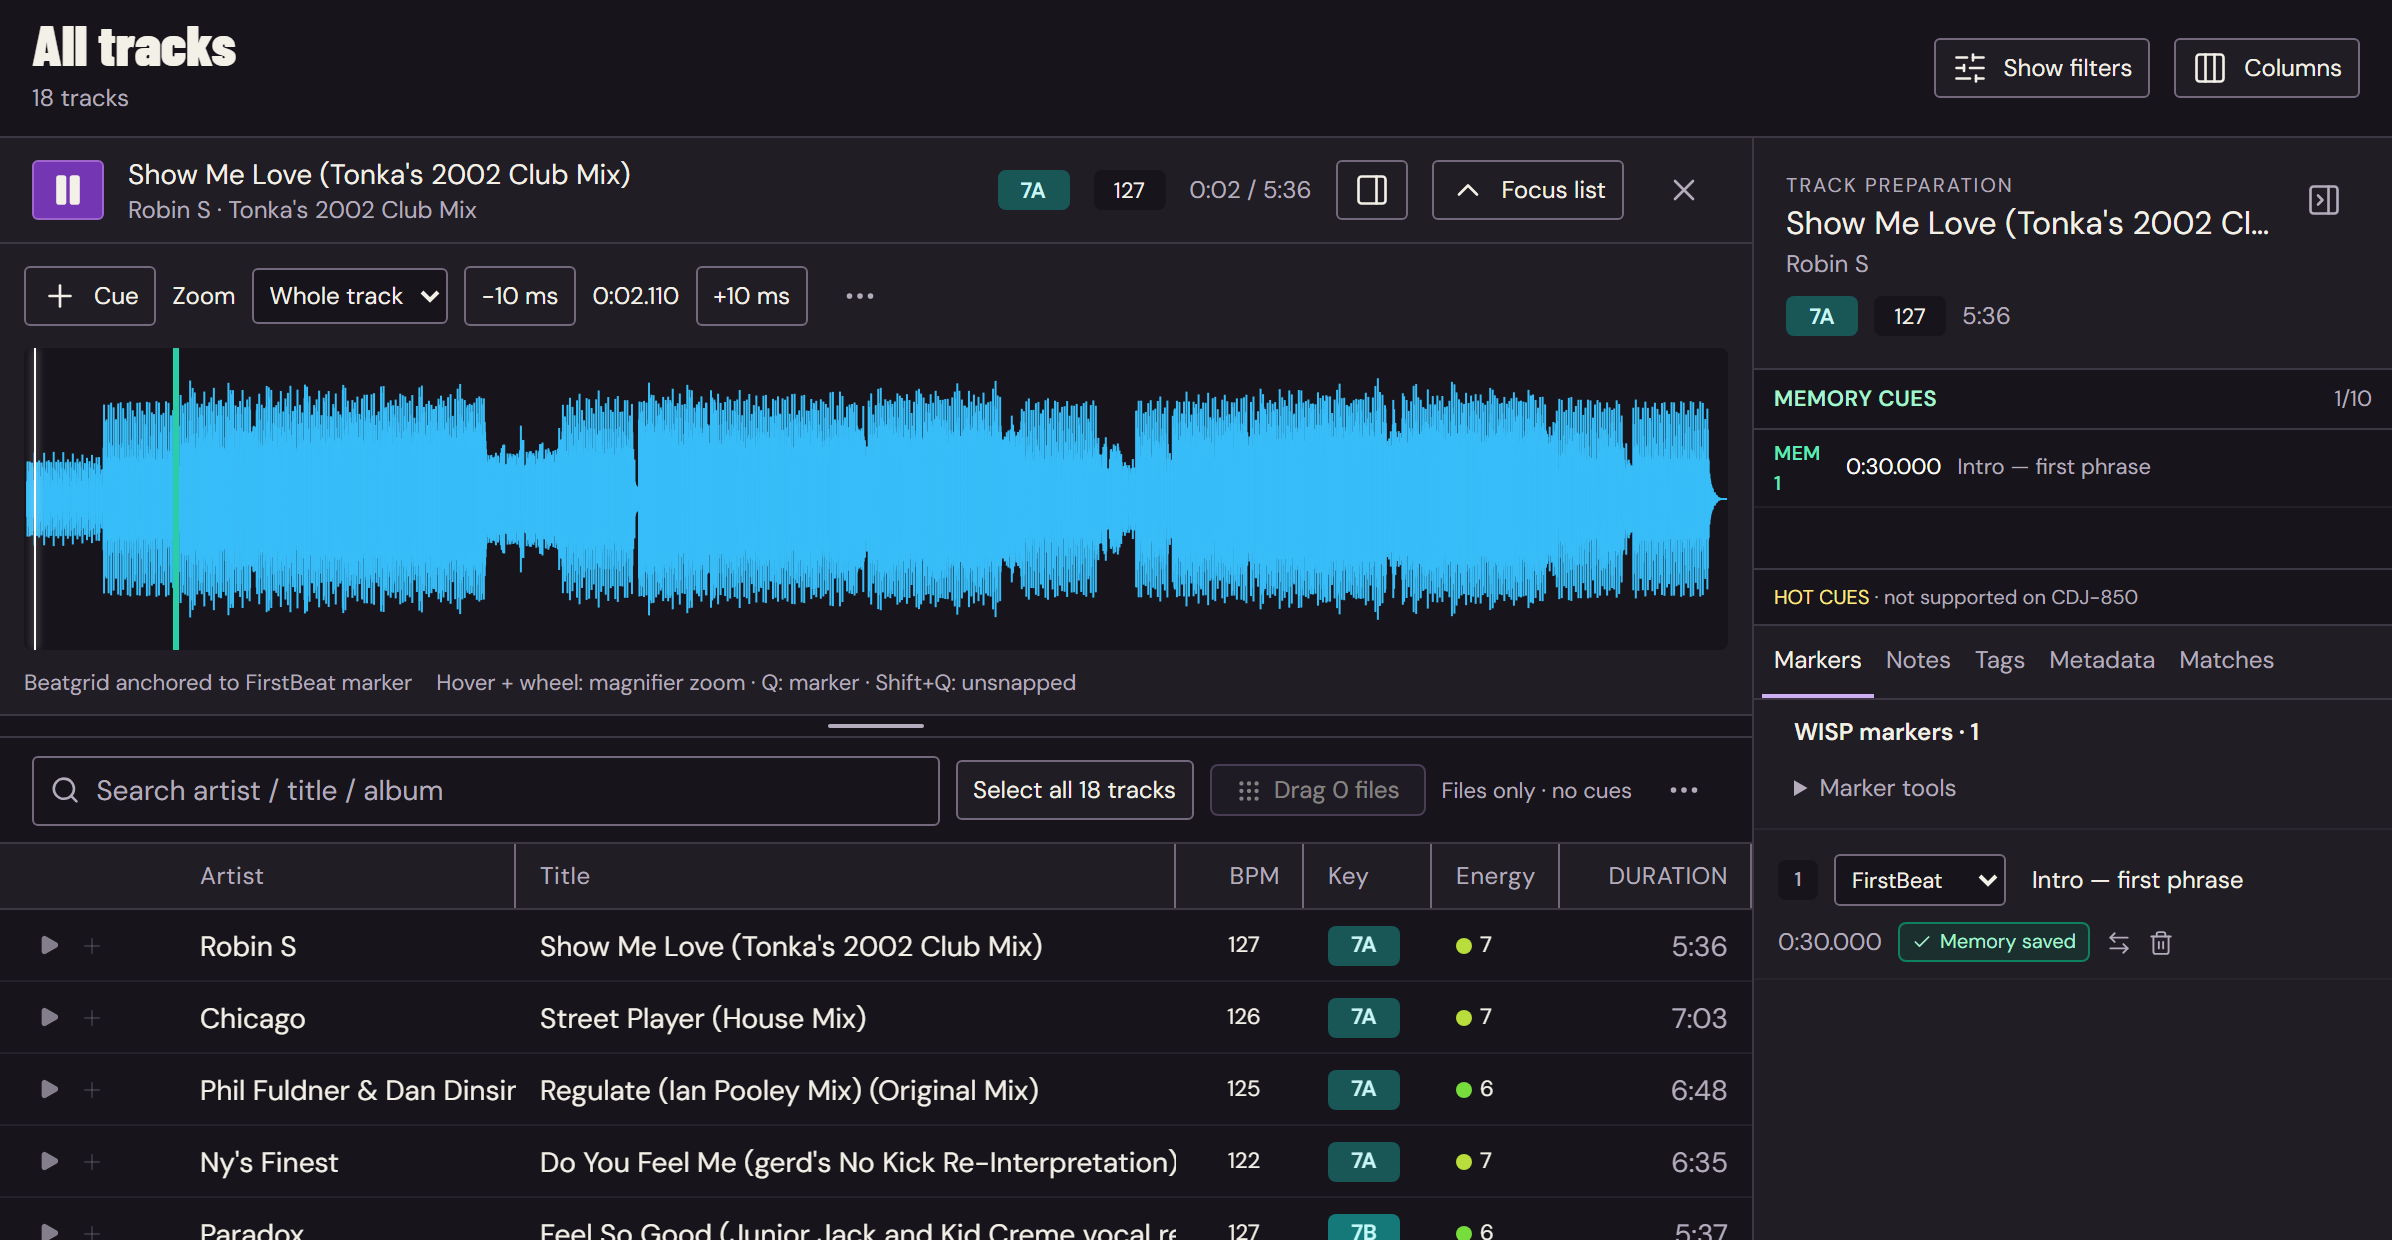
Task: Seek by clicking the blue waveform
Action: click(x=876, y=498)
